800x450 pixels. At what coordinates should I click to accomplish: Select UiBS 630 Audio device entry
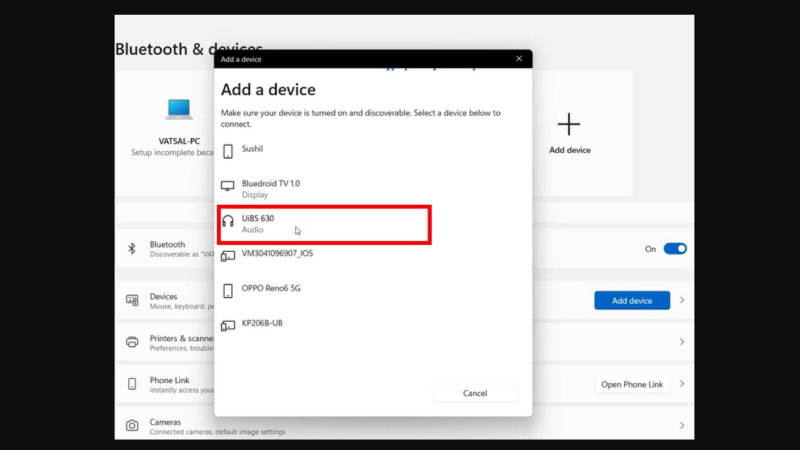click(x=325, y=224)
